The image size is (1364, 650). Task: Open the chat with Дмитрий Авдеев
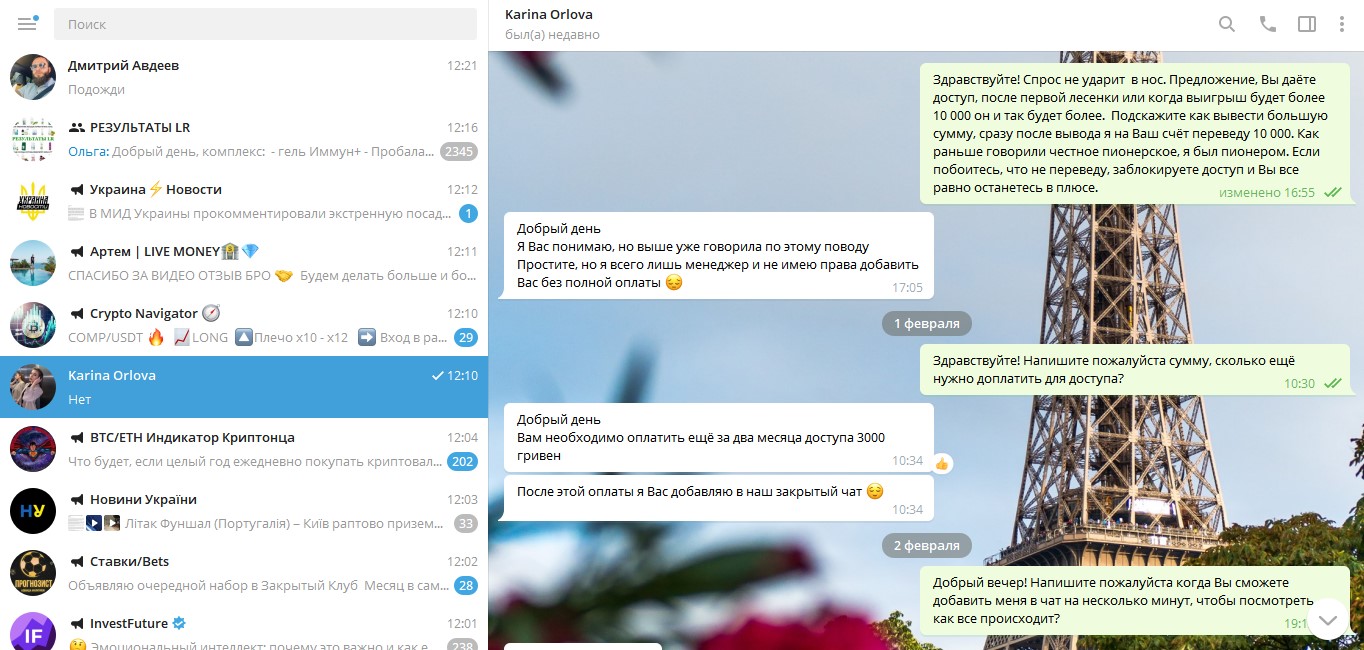tap(244, 77)
